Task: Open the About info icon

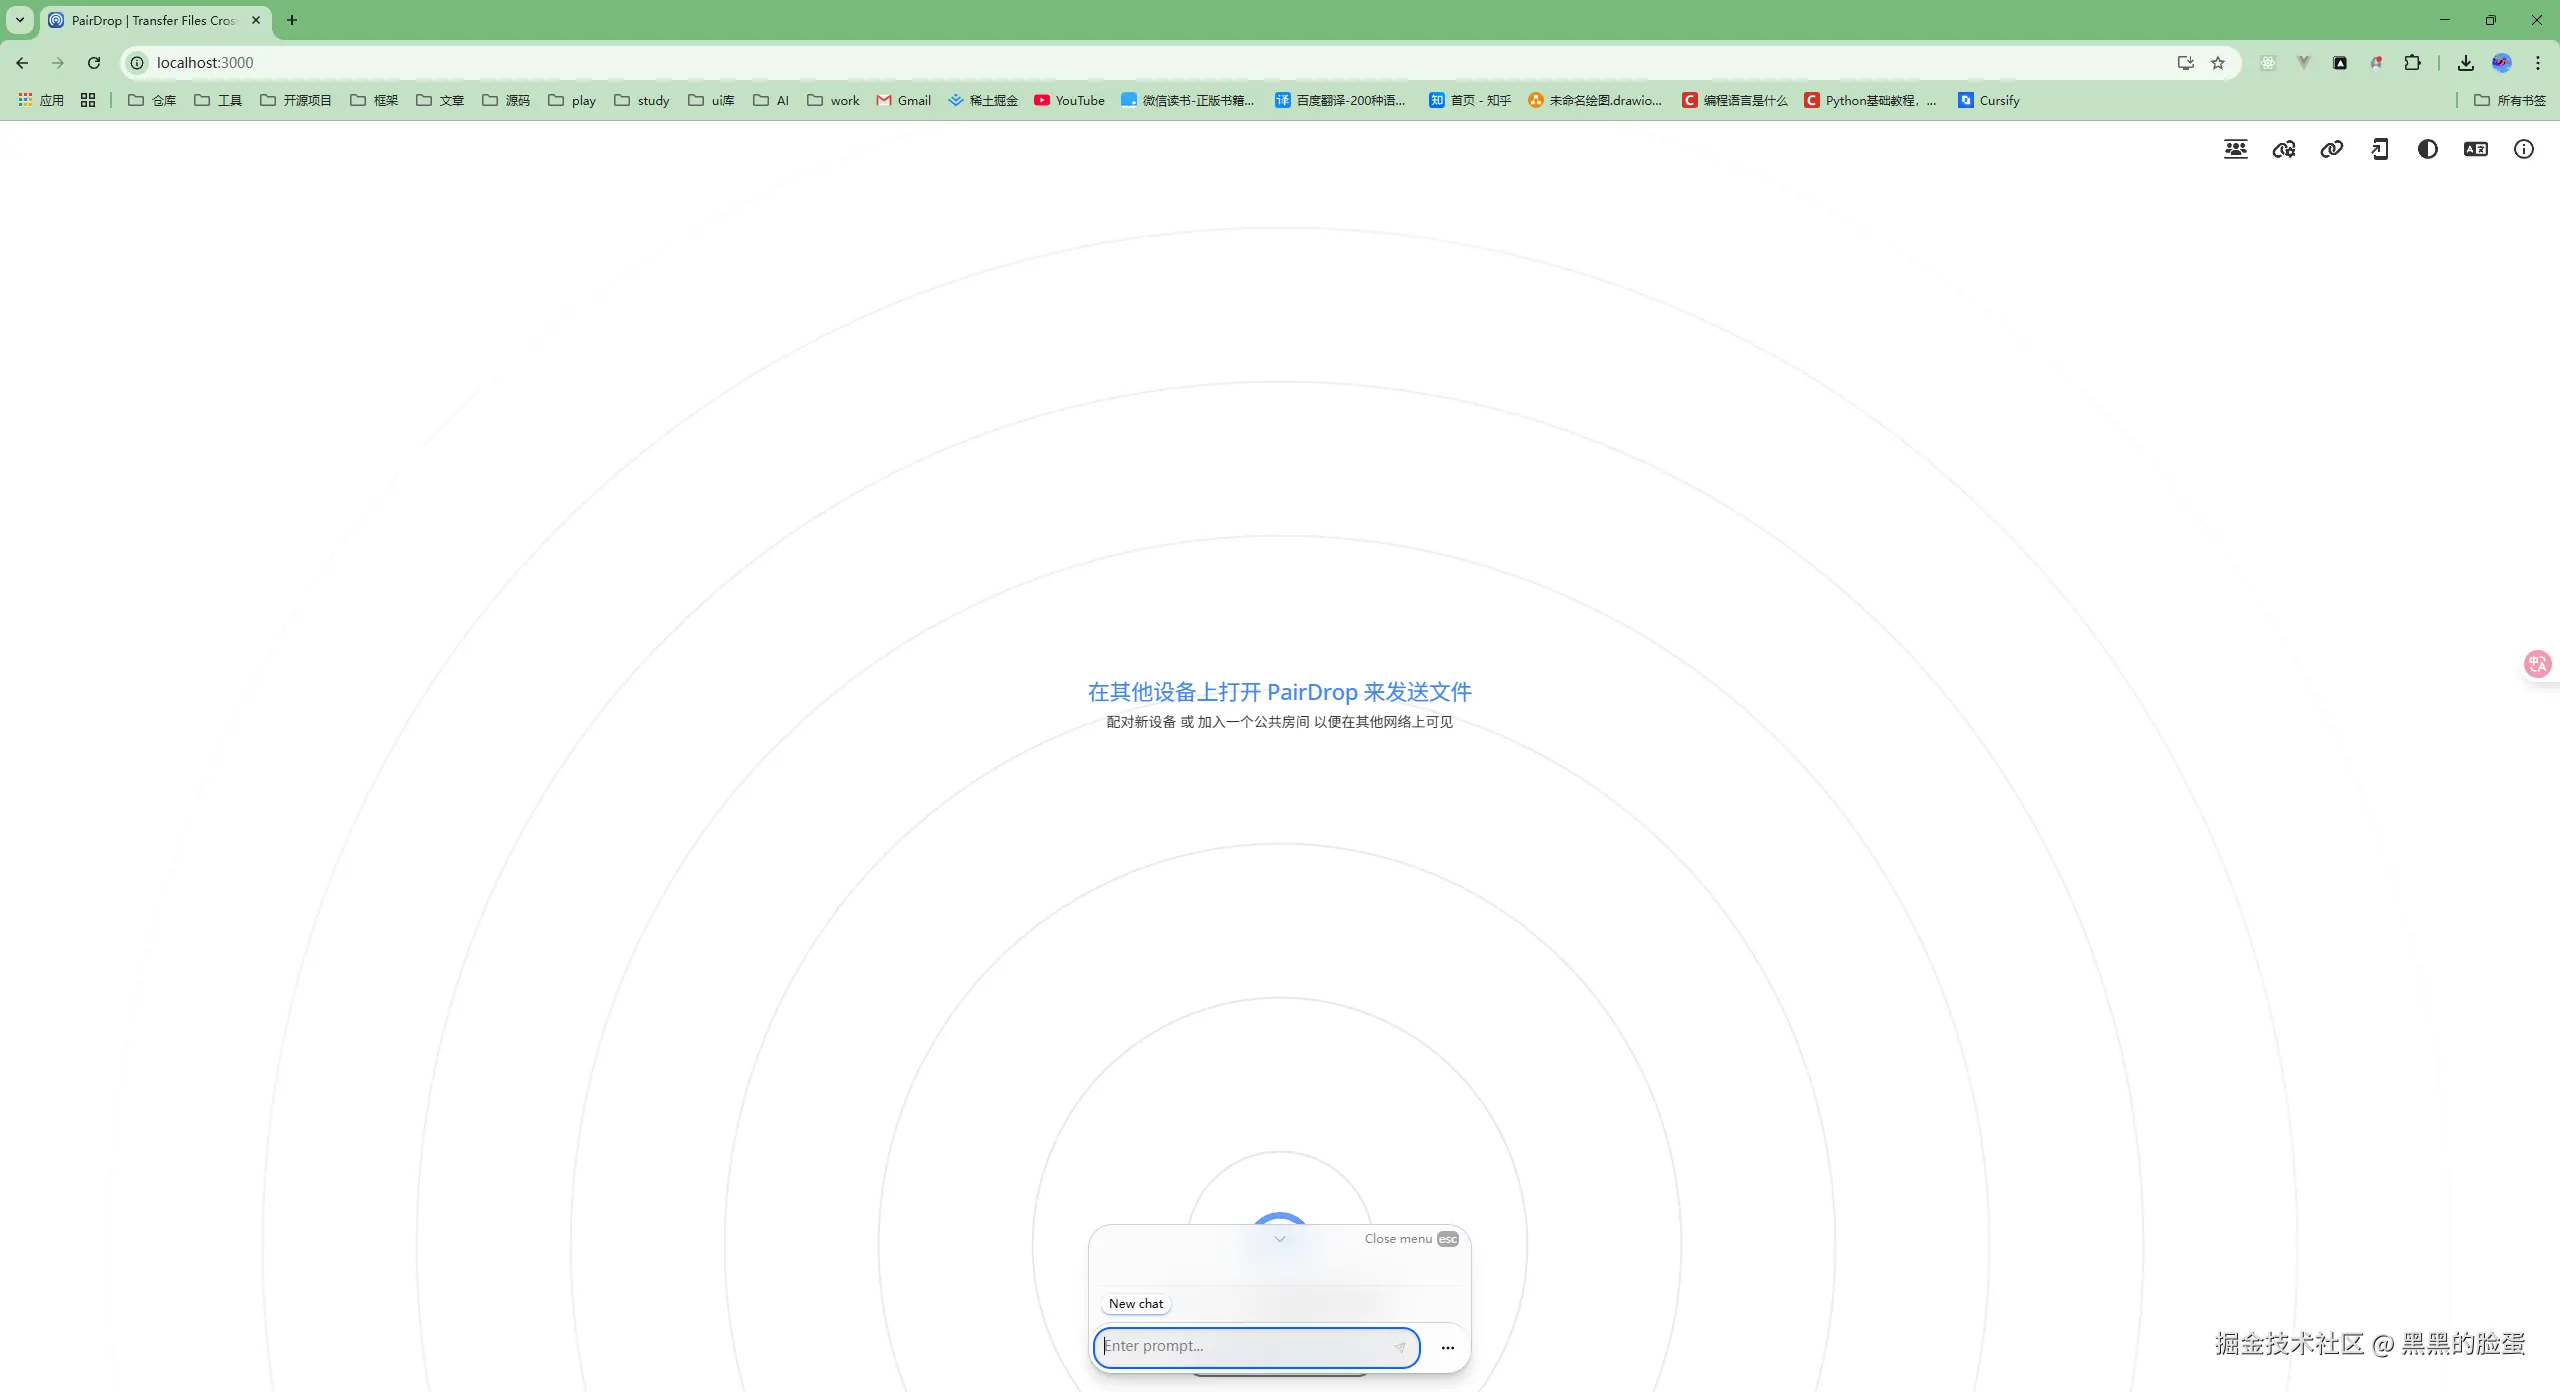Action: coord(2523,149)
